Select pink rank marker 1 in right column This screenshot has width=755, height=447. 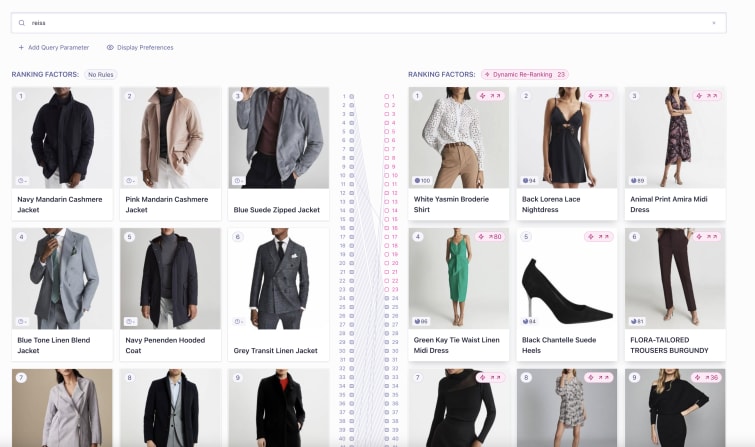click(x=386, y=96)
